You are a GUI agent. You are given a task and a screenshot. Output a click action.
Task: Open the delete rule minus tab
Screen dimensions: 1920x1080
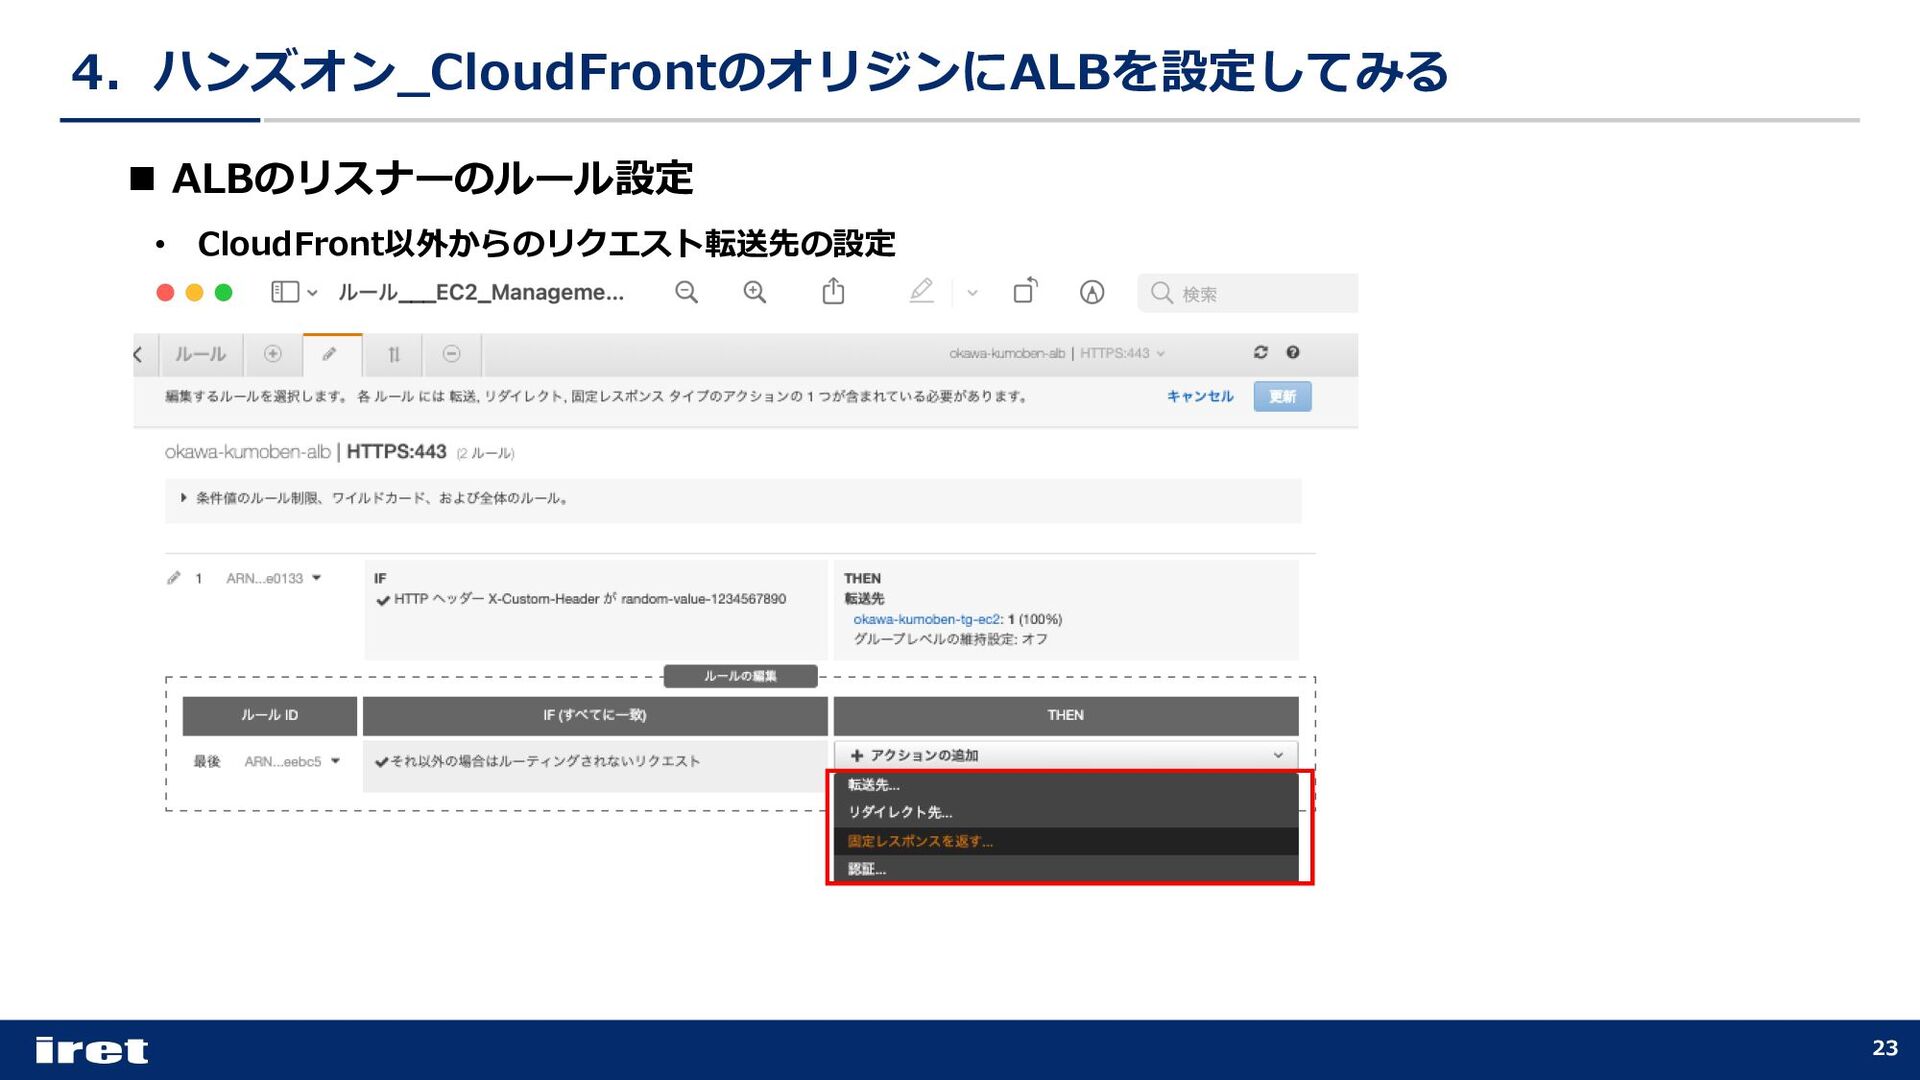(452, 354)
